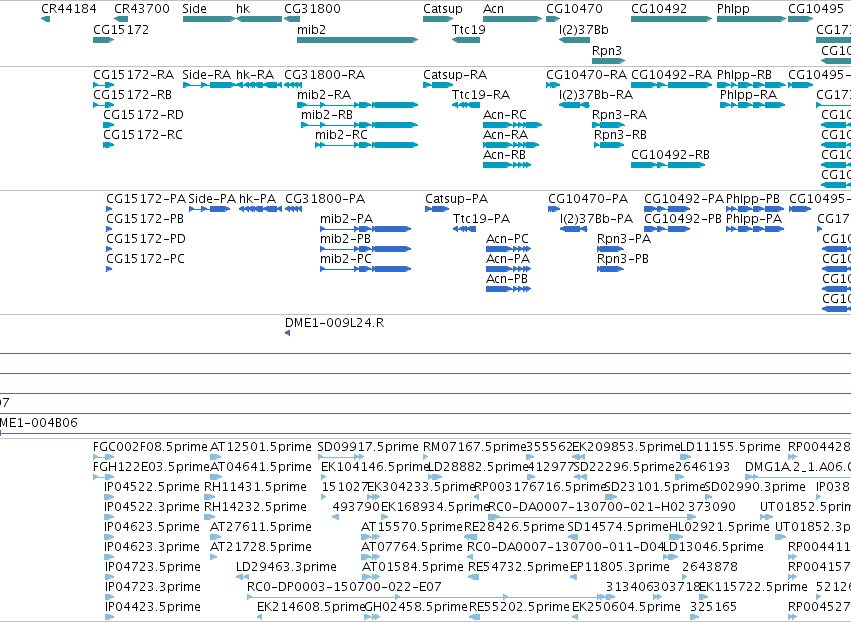Open the CG10492-RB transcript label
This screenshot has width=851, height=622.
(x=670, y=155)
